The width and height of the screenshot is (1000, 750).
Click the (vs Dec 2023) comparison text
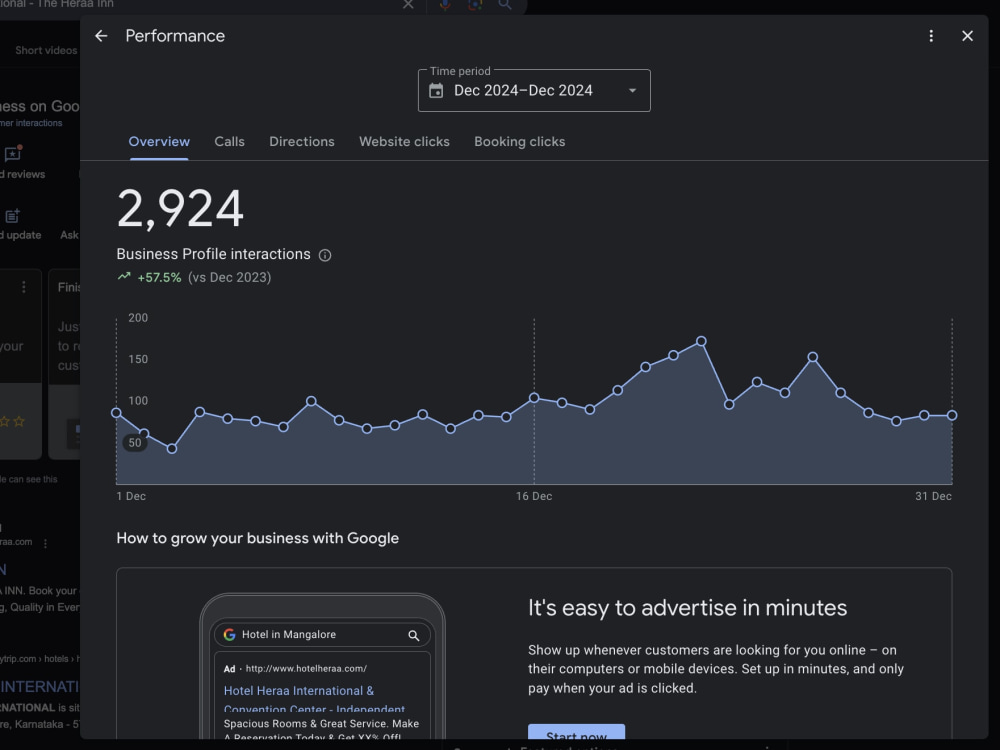point(230,277)
